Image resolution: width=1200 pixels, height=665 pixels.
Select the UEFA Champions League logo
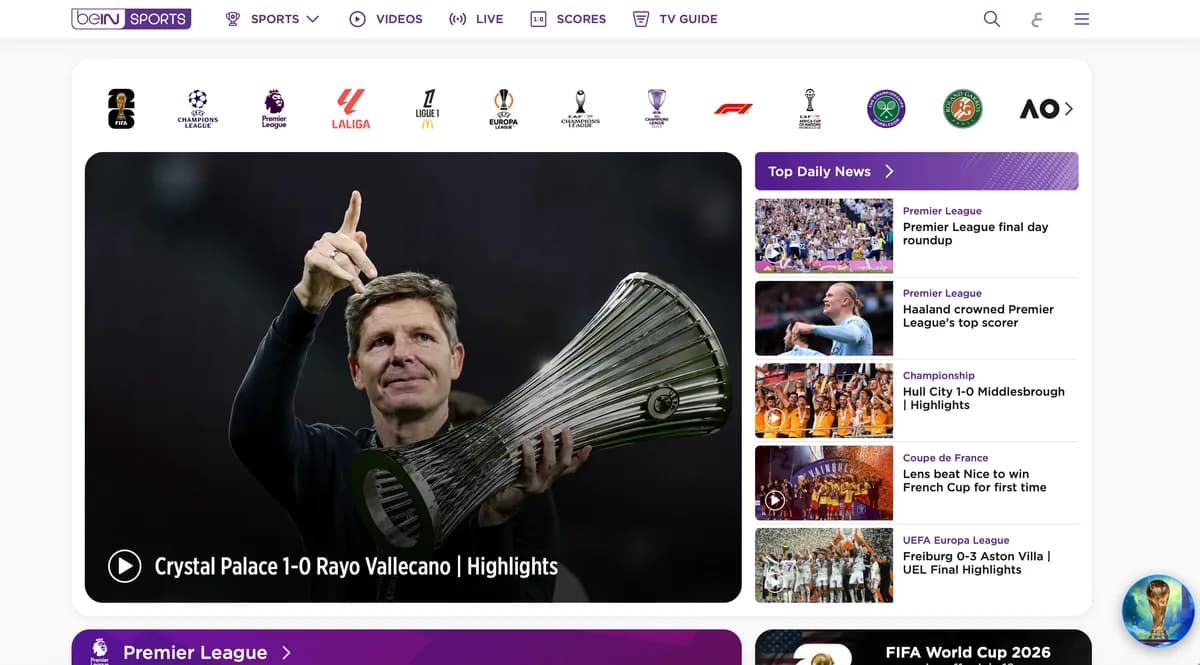pyautogui.click(x=198, y=108)
